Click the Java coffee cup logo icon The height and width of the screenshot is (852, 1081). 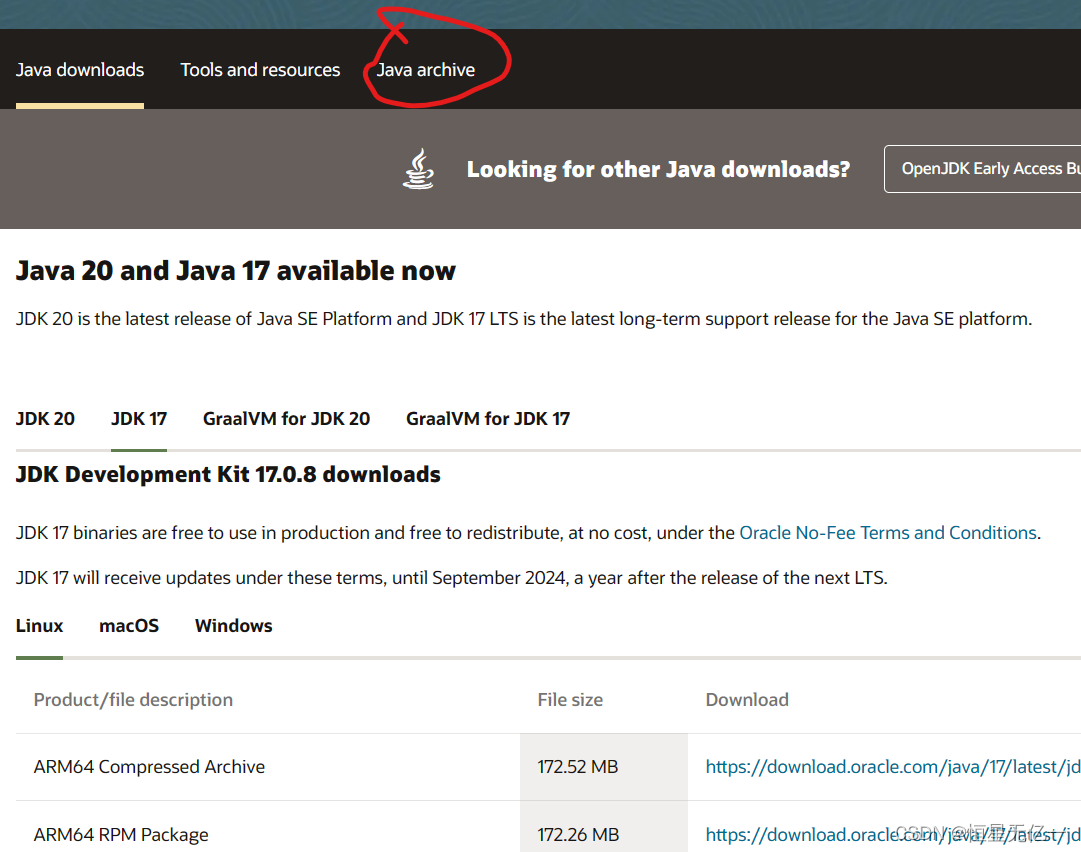[x=418, y=168]
